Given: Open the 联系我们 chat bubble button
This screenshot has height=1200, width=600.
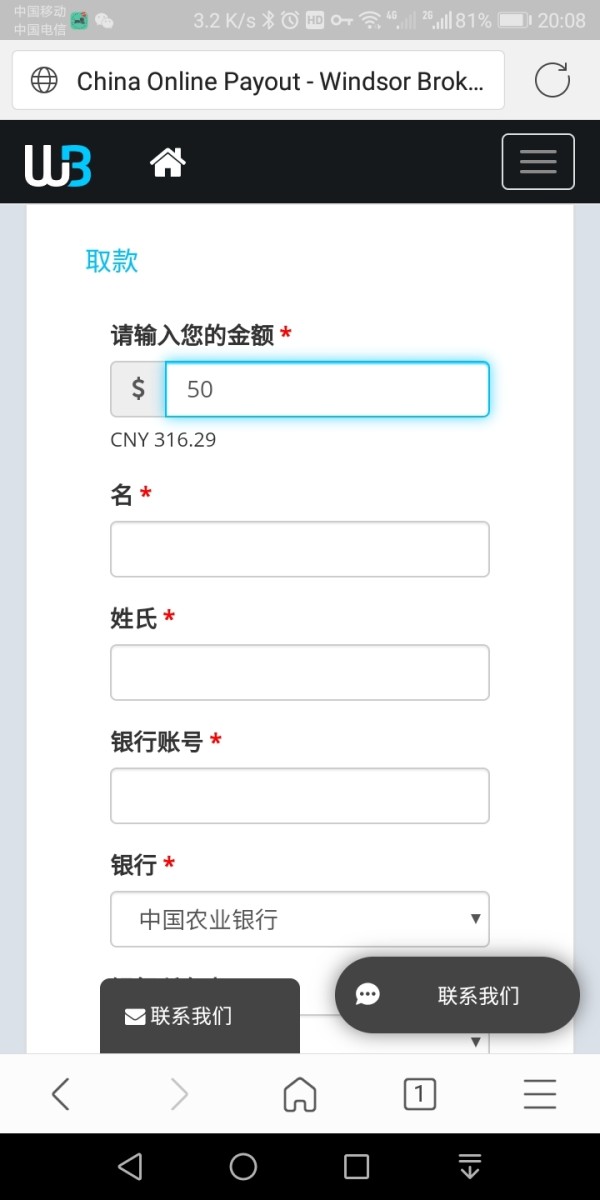Looking at the screenshot, I should pos(457,995).
